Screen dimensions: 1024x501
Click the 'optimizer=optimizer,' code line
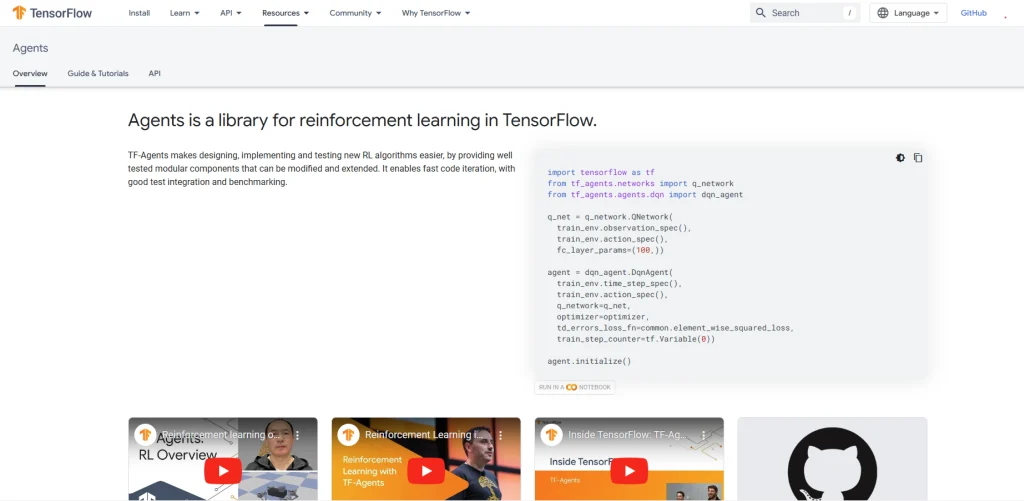603,317
